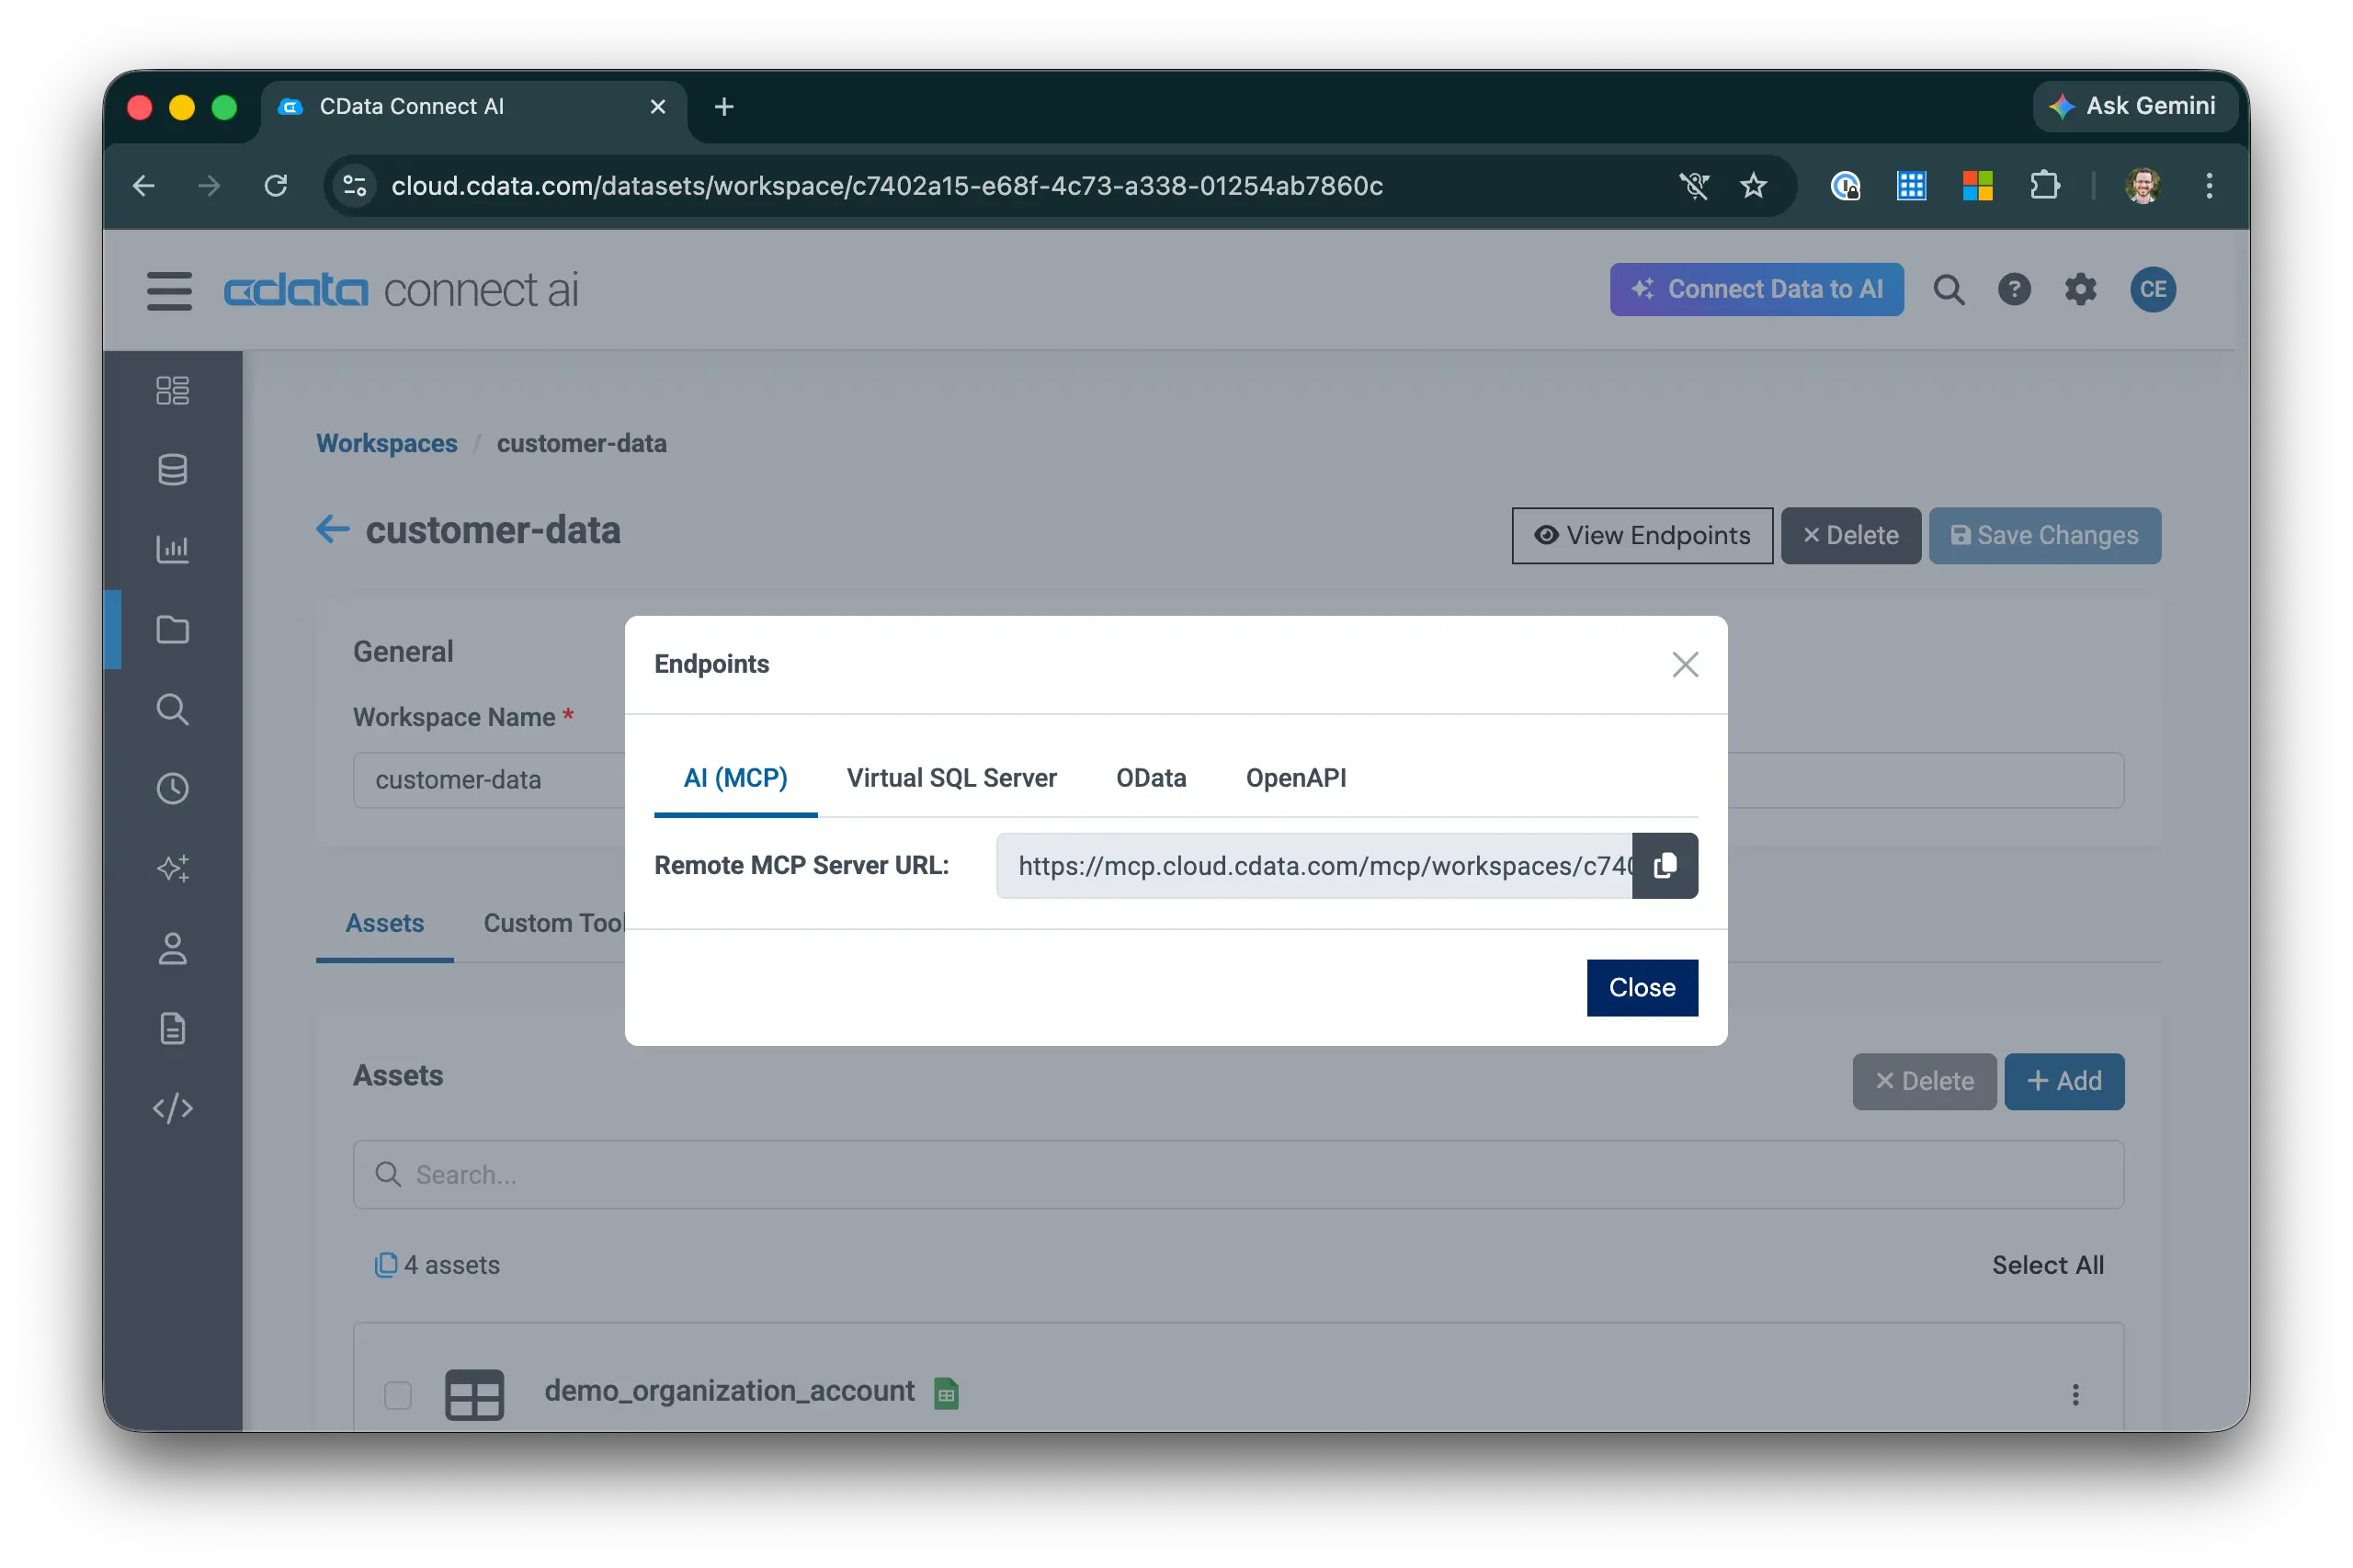
Task: Open Chrome browser extensions puzzle menu
Action: (2046, 185)
